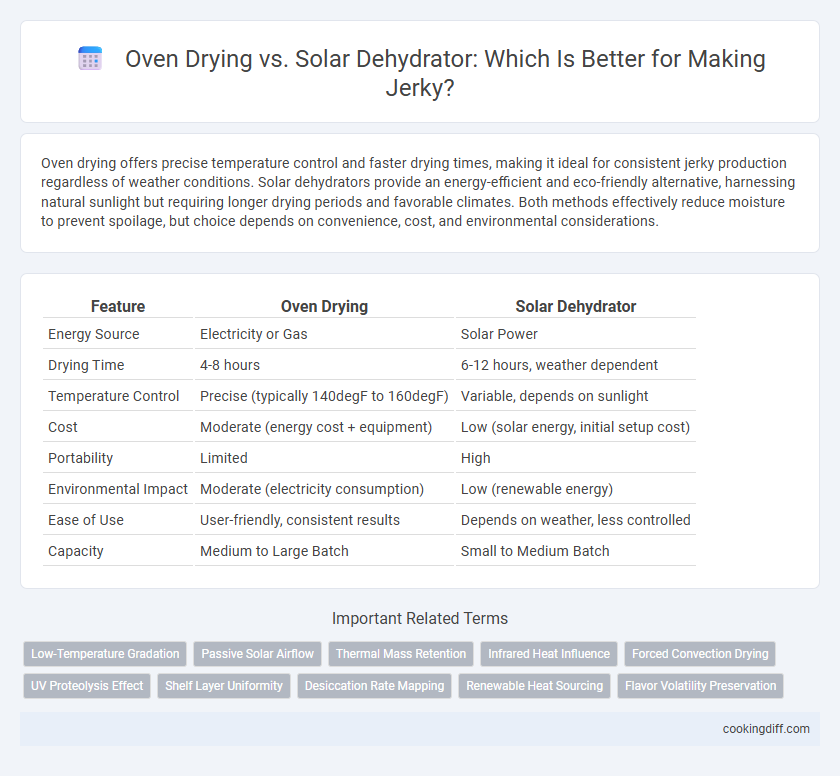Open the Desiccation Rate Mapping tag
The height and width of the screenshot is (776, 840).
374,686
